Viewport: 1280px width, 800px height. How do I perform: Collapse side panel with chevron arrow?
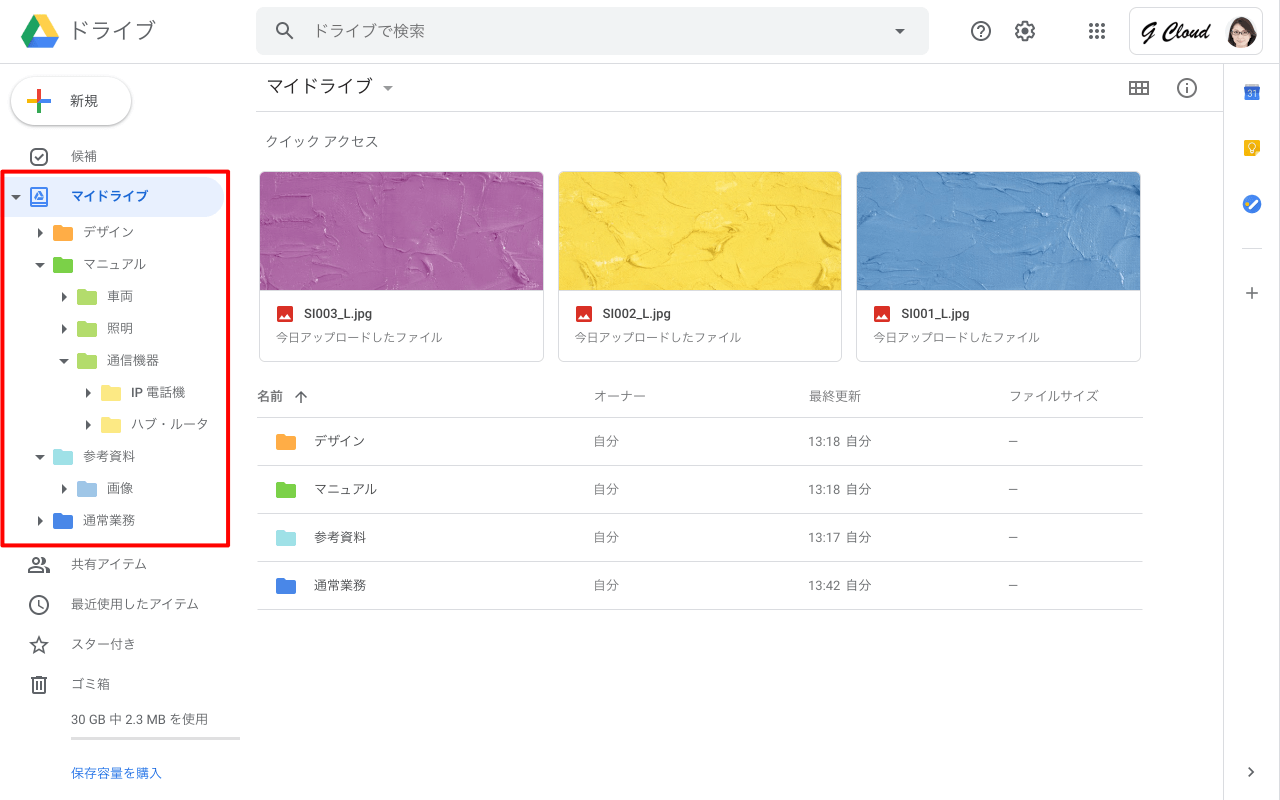1251,771
